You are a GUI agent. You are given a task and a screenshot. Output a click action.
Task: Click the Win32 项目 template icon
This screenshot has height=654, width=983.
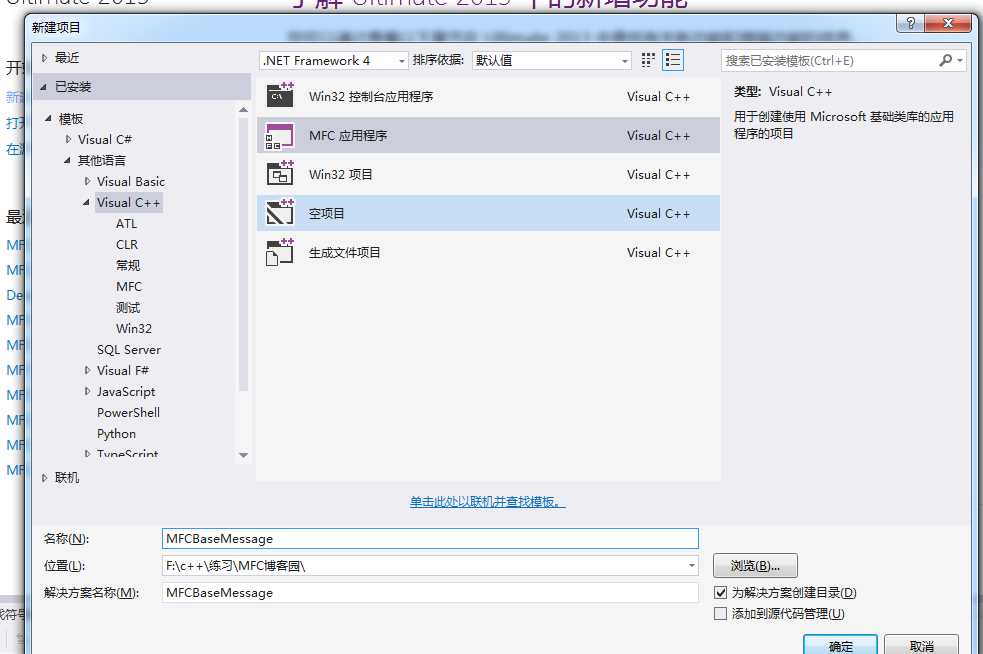(280, 174)
